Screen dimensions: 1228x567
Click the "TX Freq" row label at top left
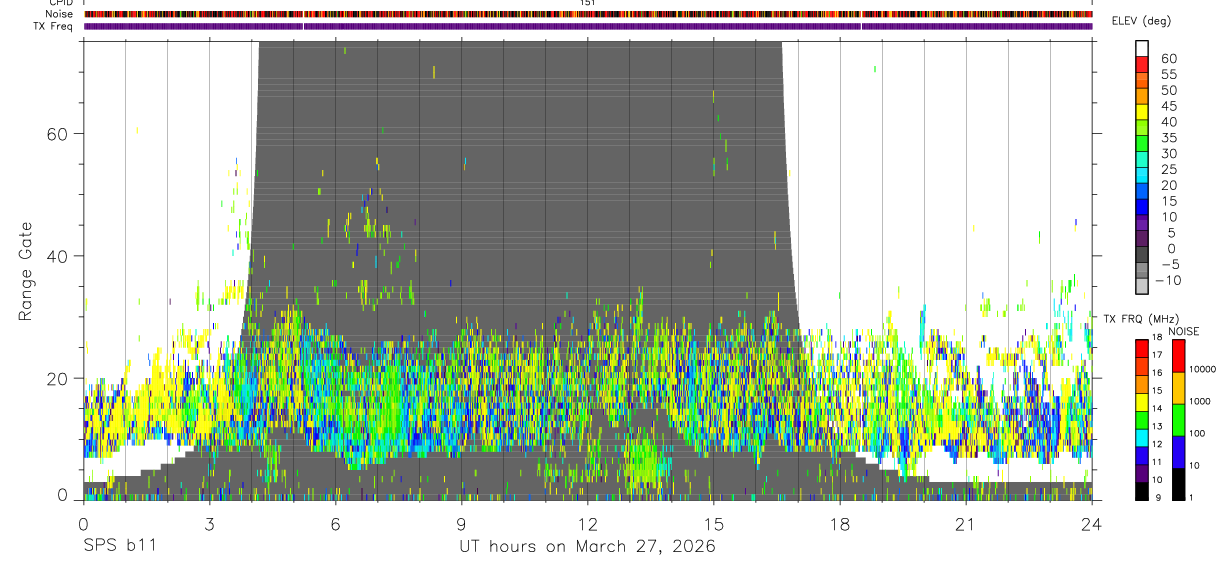(x=54, y=26)
